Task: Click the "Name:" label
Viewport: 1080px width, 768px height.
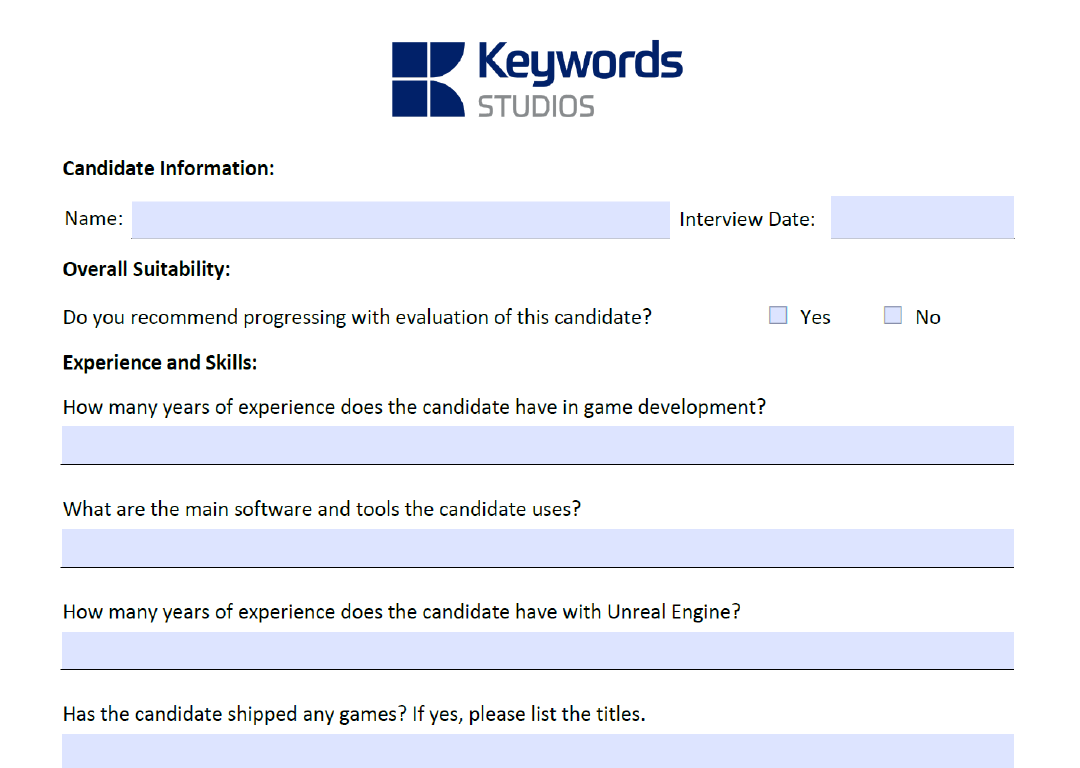Action: coord(94,218)
